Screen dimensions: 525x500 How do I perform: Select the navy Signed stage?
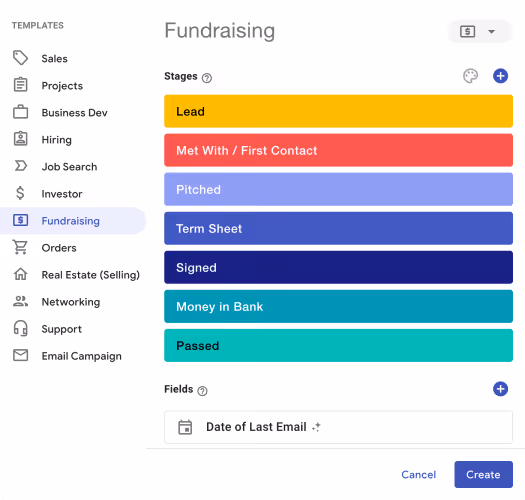point(338,267)
